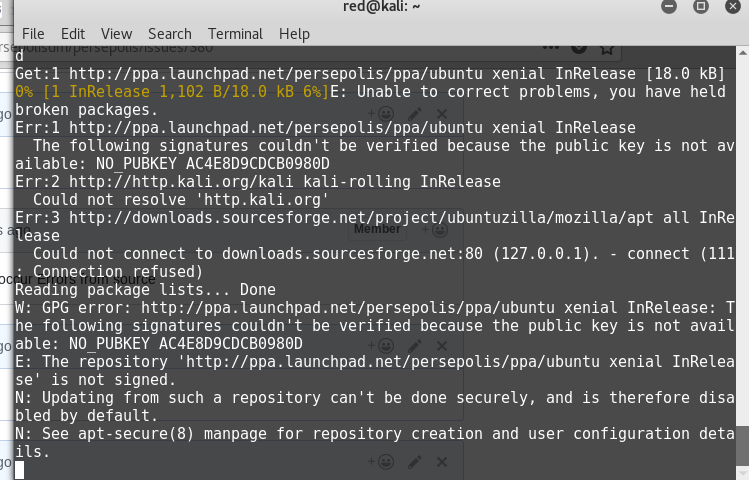Open the Terminal menu
Viewport: 749px width, 480px height.
click(235, 34)
